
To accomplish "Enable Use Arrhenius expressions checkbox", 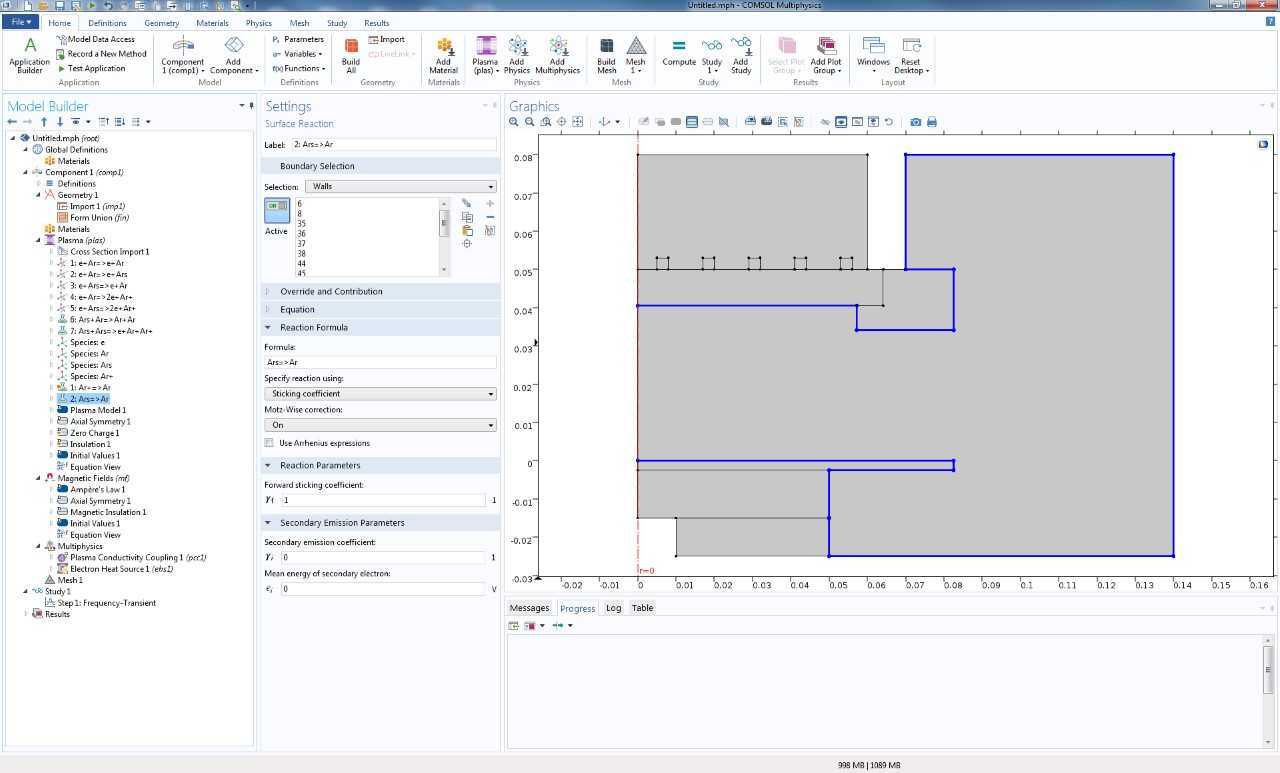I will coord(267,443).
